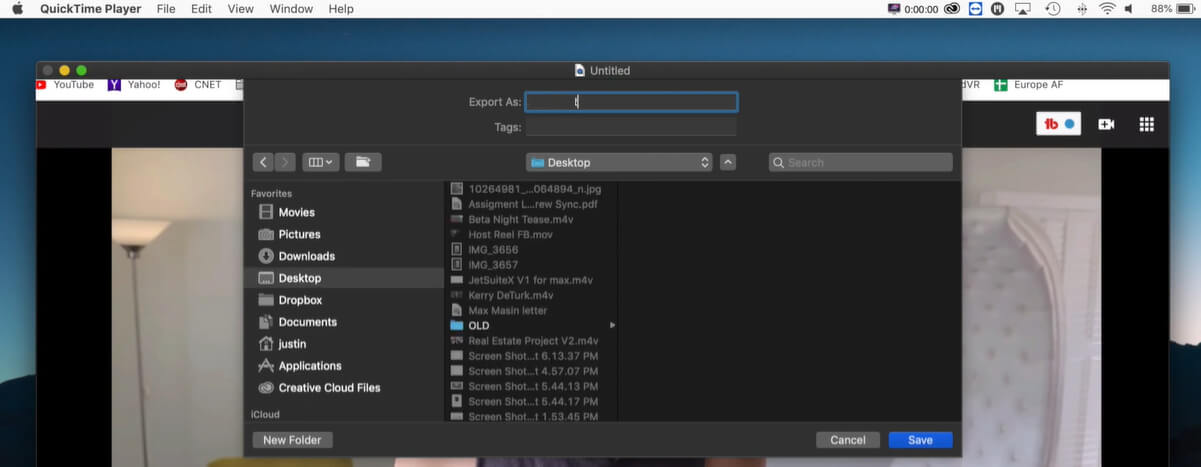Viewport: 1201px width, 467px height.
Task: Click the Save button
Action: click(920, 440)
